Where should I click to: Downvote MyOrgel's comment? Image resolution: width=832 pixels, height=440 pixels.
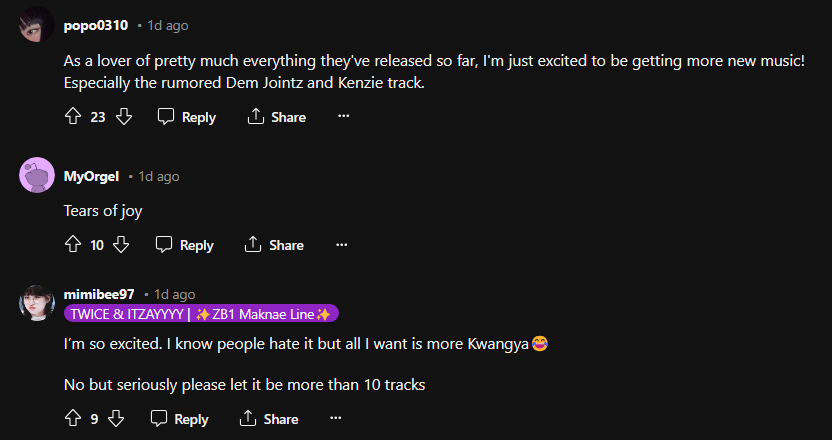pos(122,245)
